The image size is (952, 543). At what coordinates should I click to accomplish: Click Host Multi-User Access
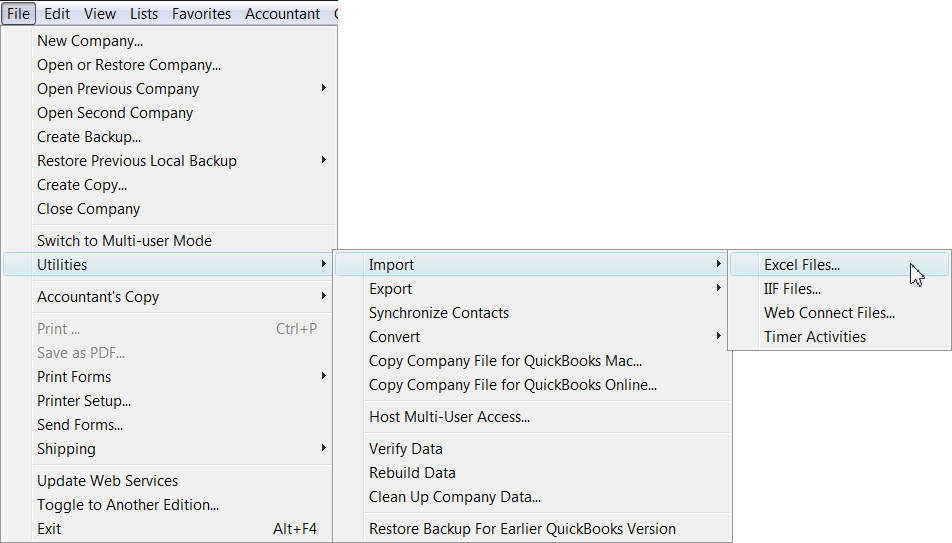point(449,417)
